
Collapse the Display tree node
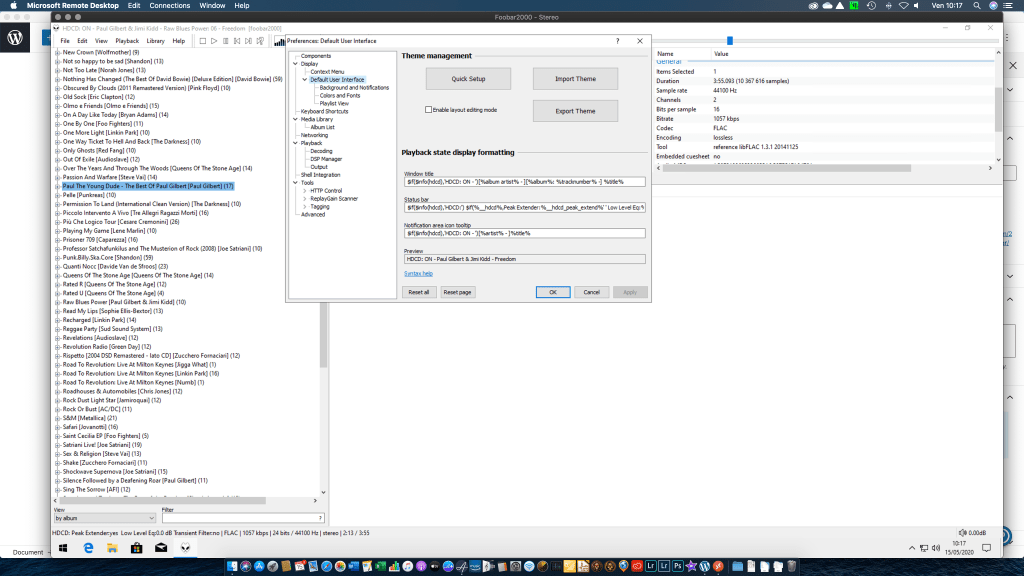click(x=292, y=64)
